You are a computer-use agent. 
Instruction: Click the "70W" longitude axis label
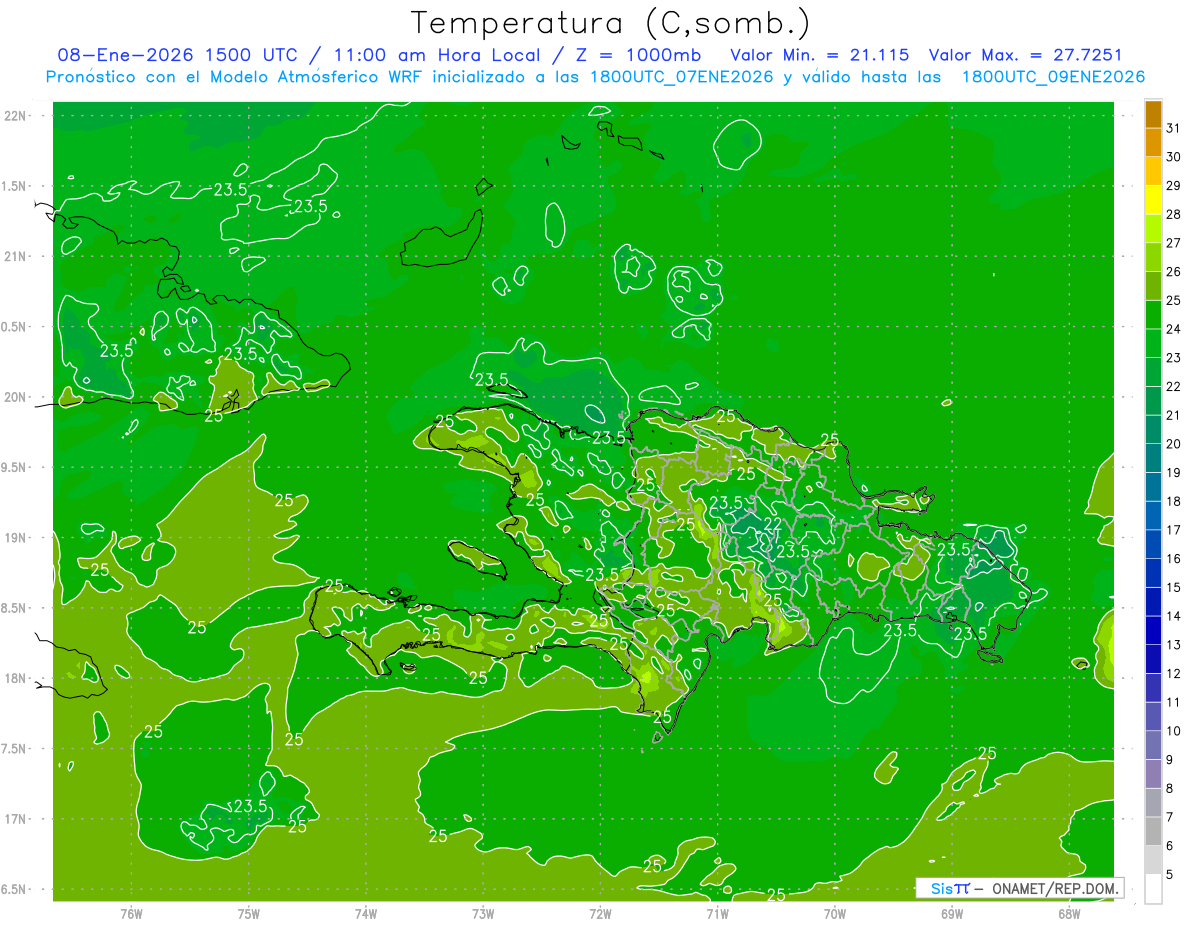[x=835, y=913]
